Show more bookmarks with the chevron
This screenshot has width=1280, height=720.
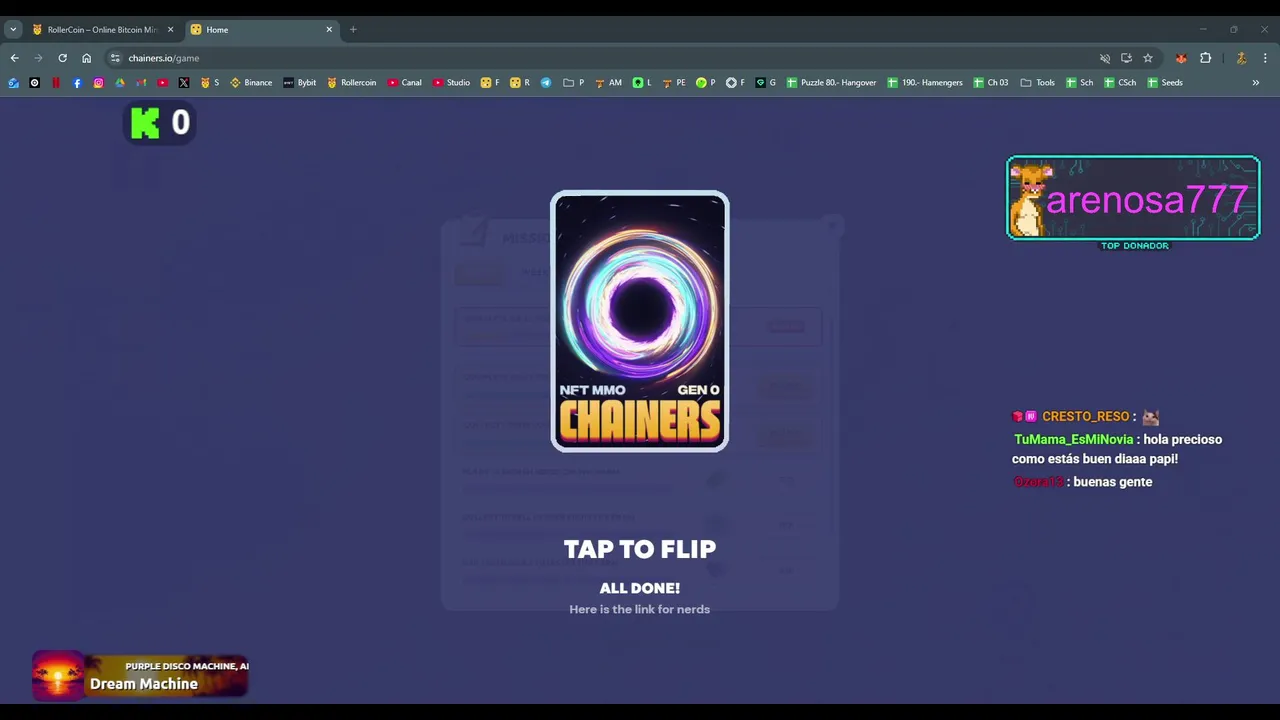(x=1256, y=83)
